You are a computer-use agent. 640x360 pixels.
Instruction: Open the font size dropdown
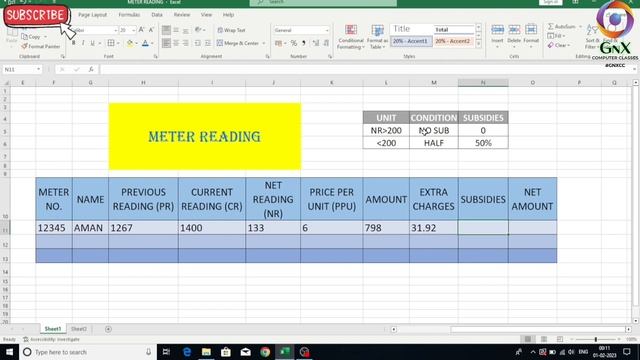click(x=133, y=30)
